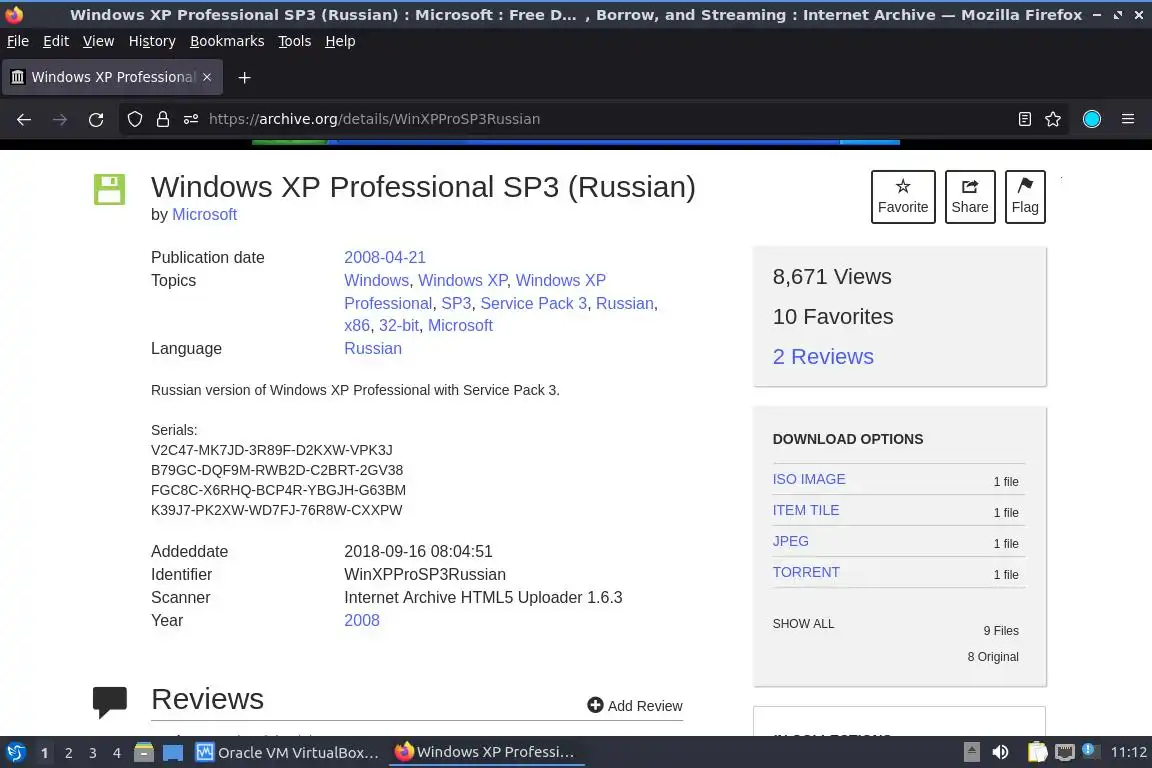Open a new tab with plus icon

(x=245, y=77)
